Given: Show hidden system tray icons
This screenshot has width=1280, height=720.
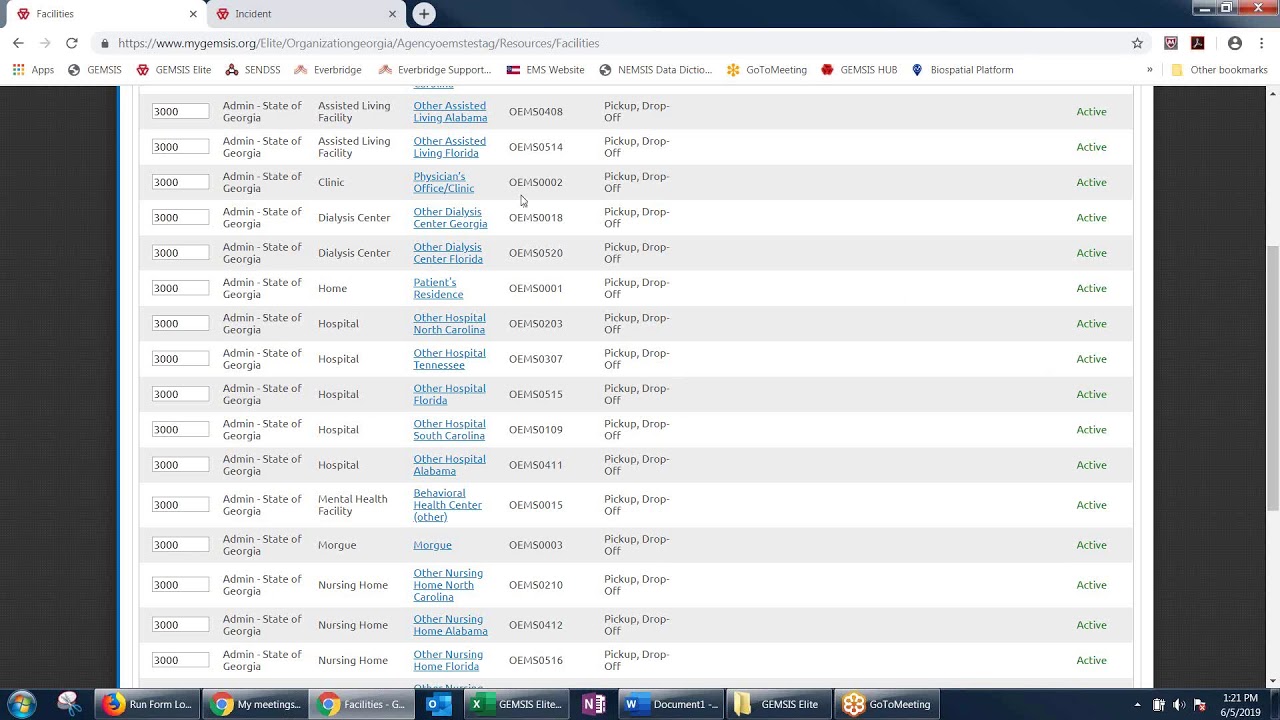Looking at the screenshot, I should click(1137, 704).
